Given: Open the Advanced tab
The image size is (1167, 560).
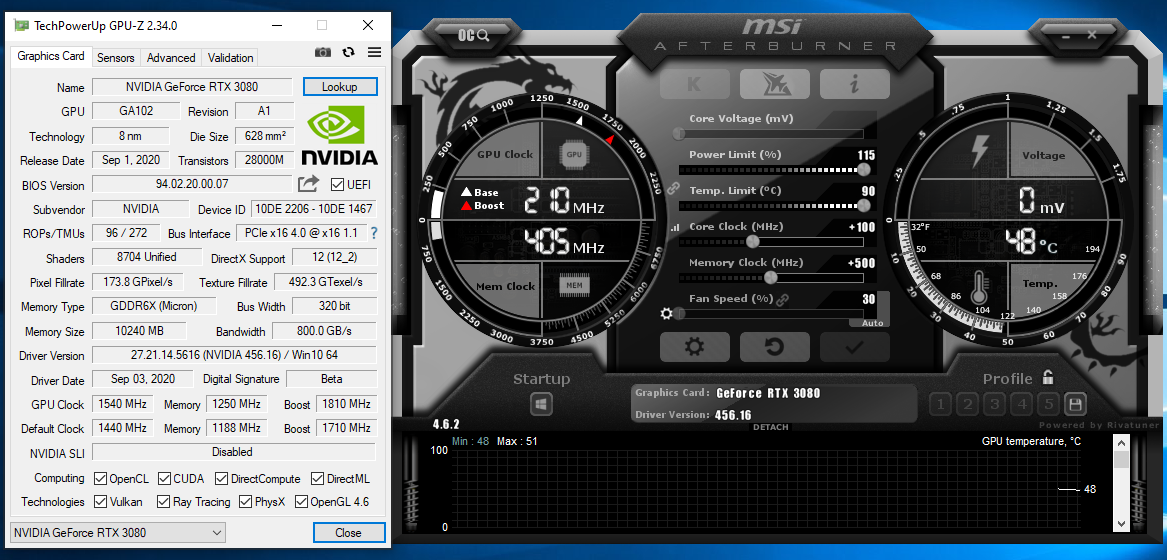Looking at the screenshot, I should (x=171, y=57).
